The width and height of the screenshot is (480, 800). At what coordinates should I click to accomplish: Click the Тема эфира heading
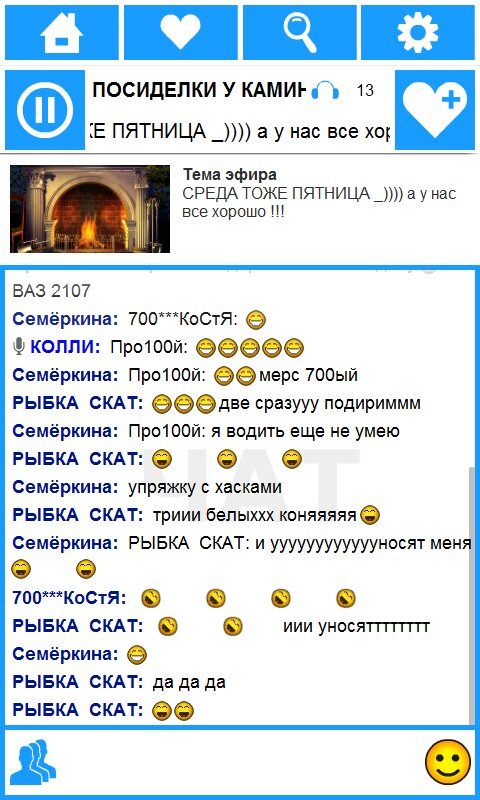click(x=230, y=174)
